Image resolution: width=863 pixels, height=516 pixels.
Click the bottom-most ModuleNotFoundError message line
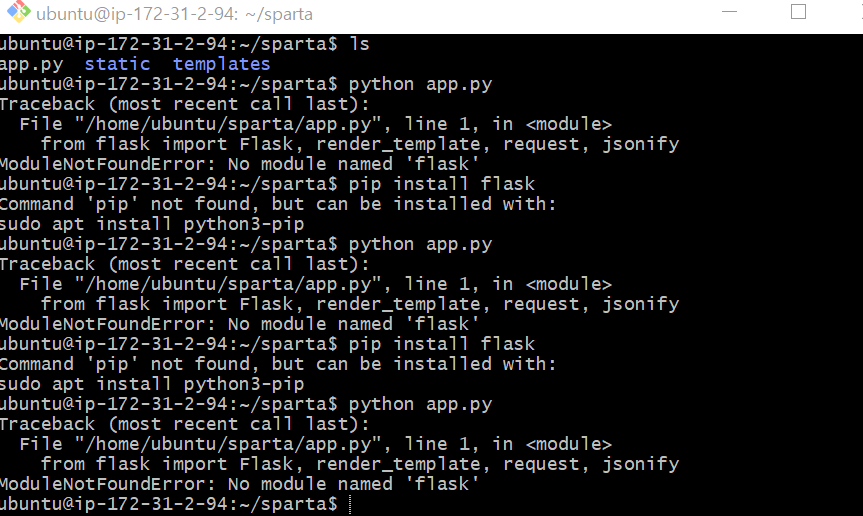[x=239, y=484]
